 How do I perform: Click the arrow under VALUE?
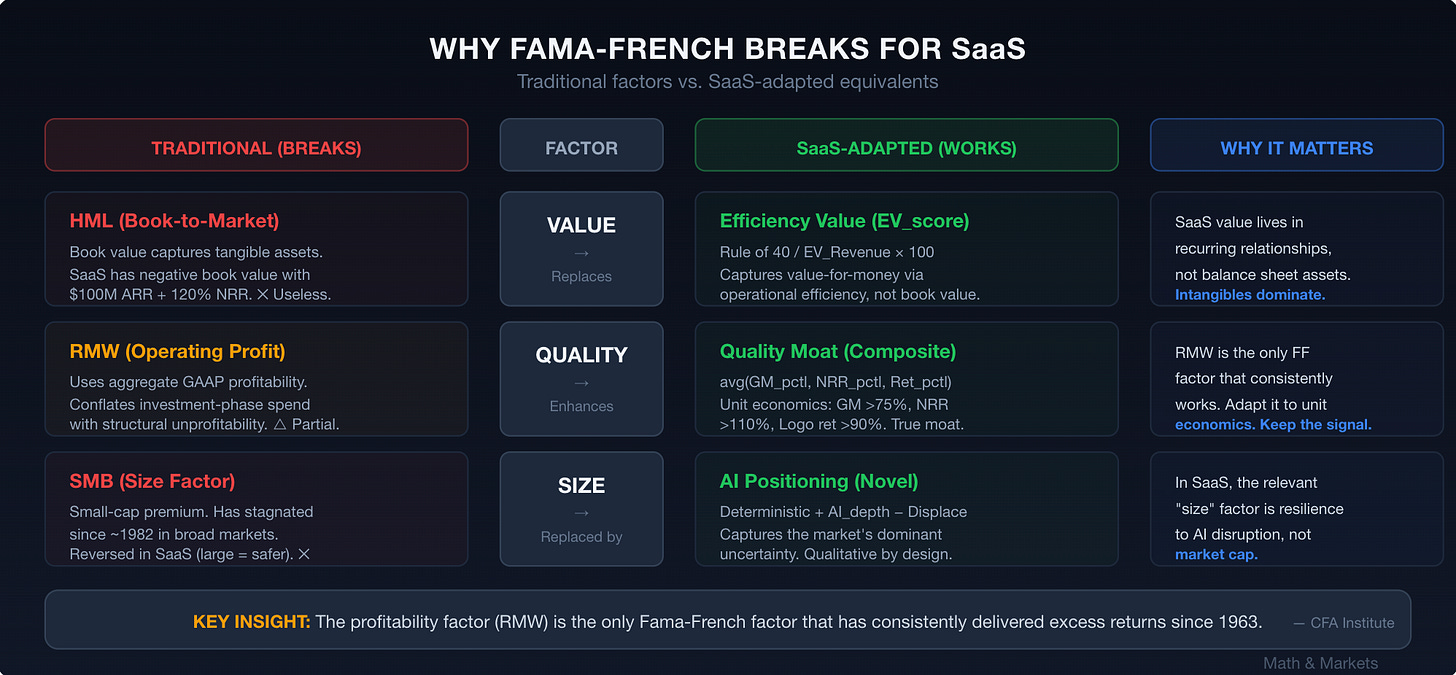pos(581,254)
